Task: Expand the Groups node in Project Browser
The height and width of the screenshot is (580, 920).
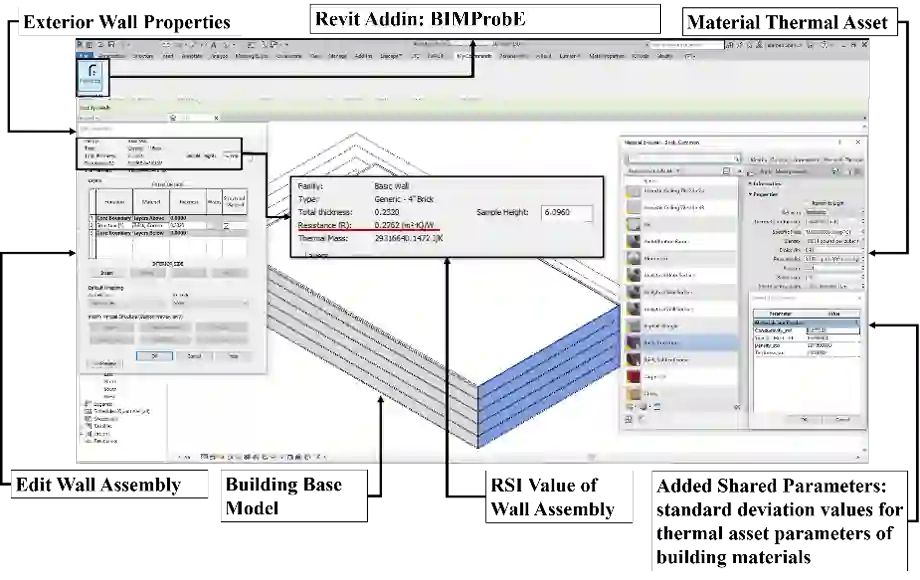Action: (83, 434)
